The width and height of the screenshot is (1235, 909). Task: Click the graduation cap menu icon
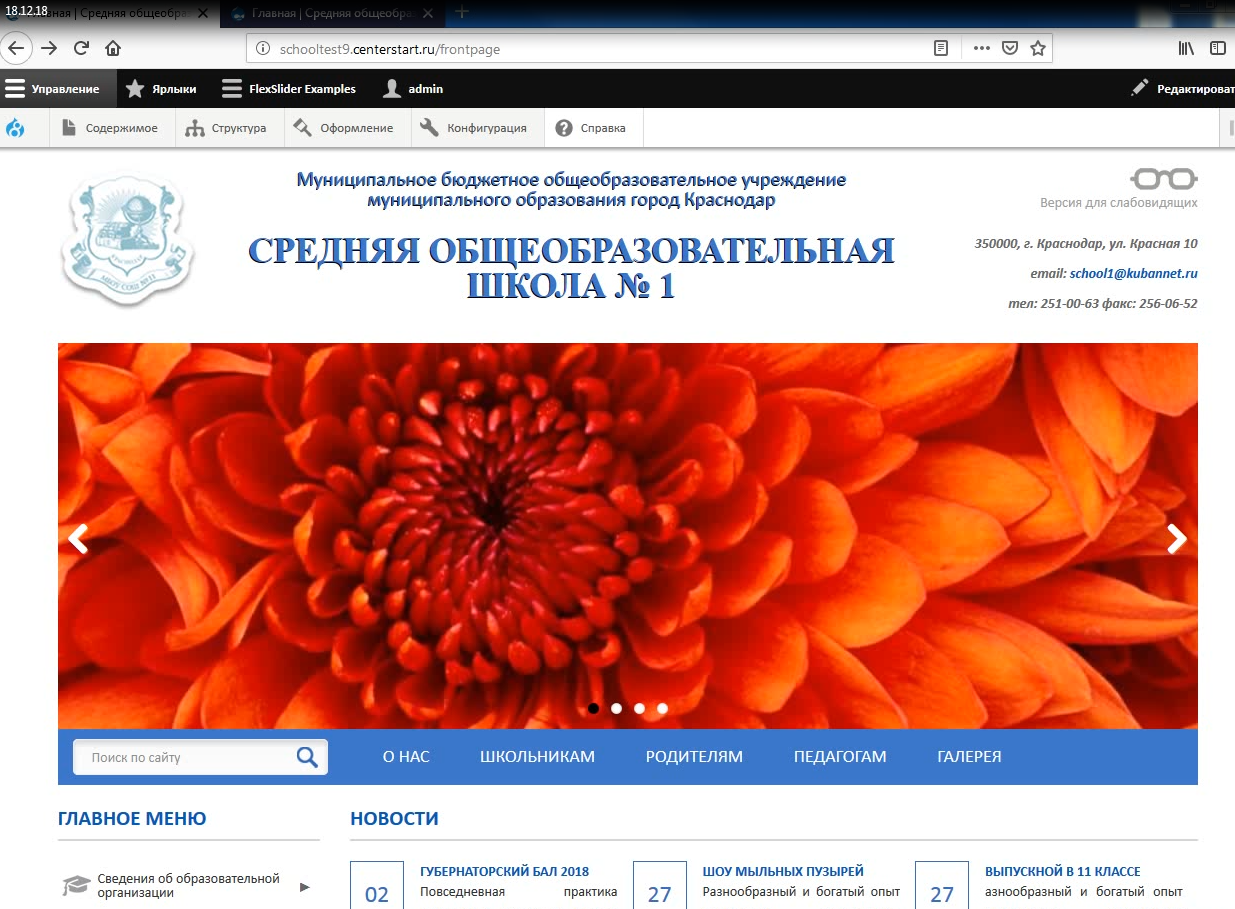(x=76, y=885)
